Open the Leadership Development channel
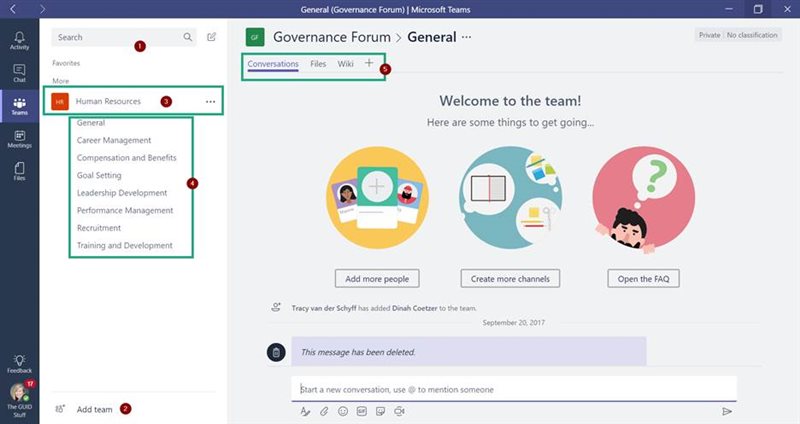The width and height of the screenshot is (800, 424). pyautogui.click(x=122, y=193)
